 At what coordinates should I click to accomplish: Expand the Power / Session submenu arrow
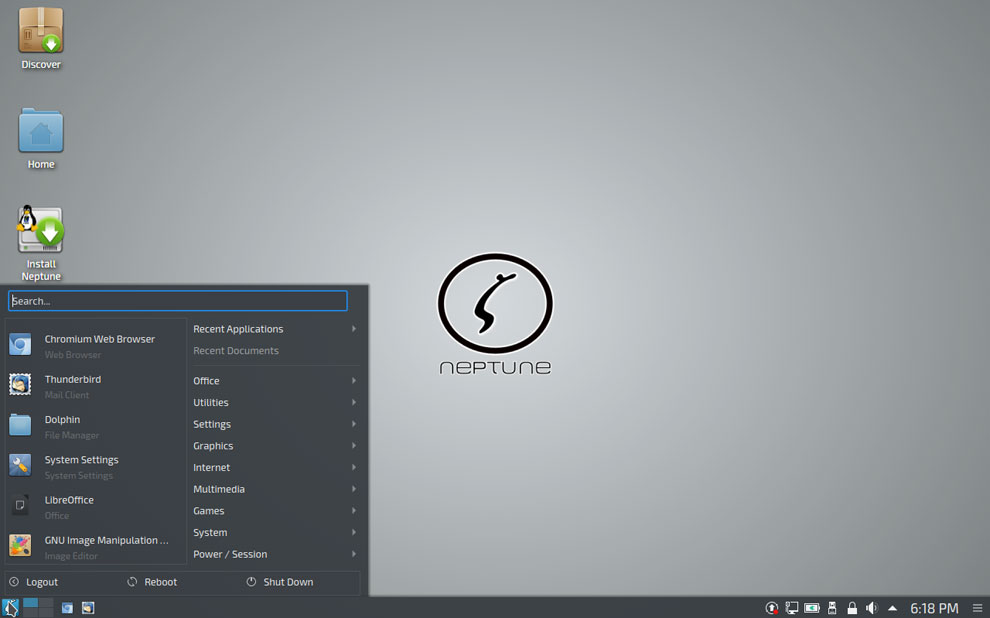(x=354, y=554)
